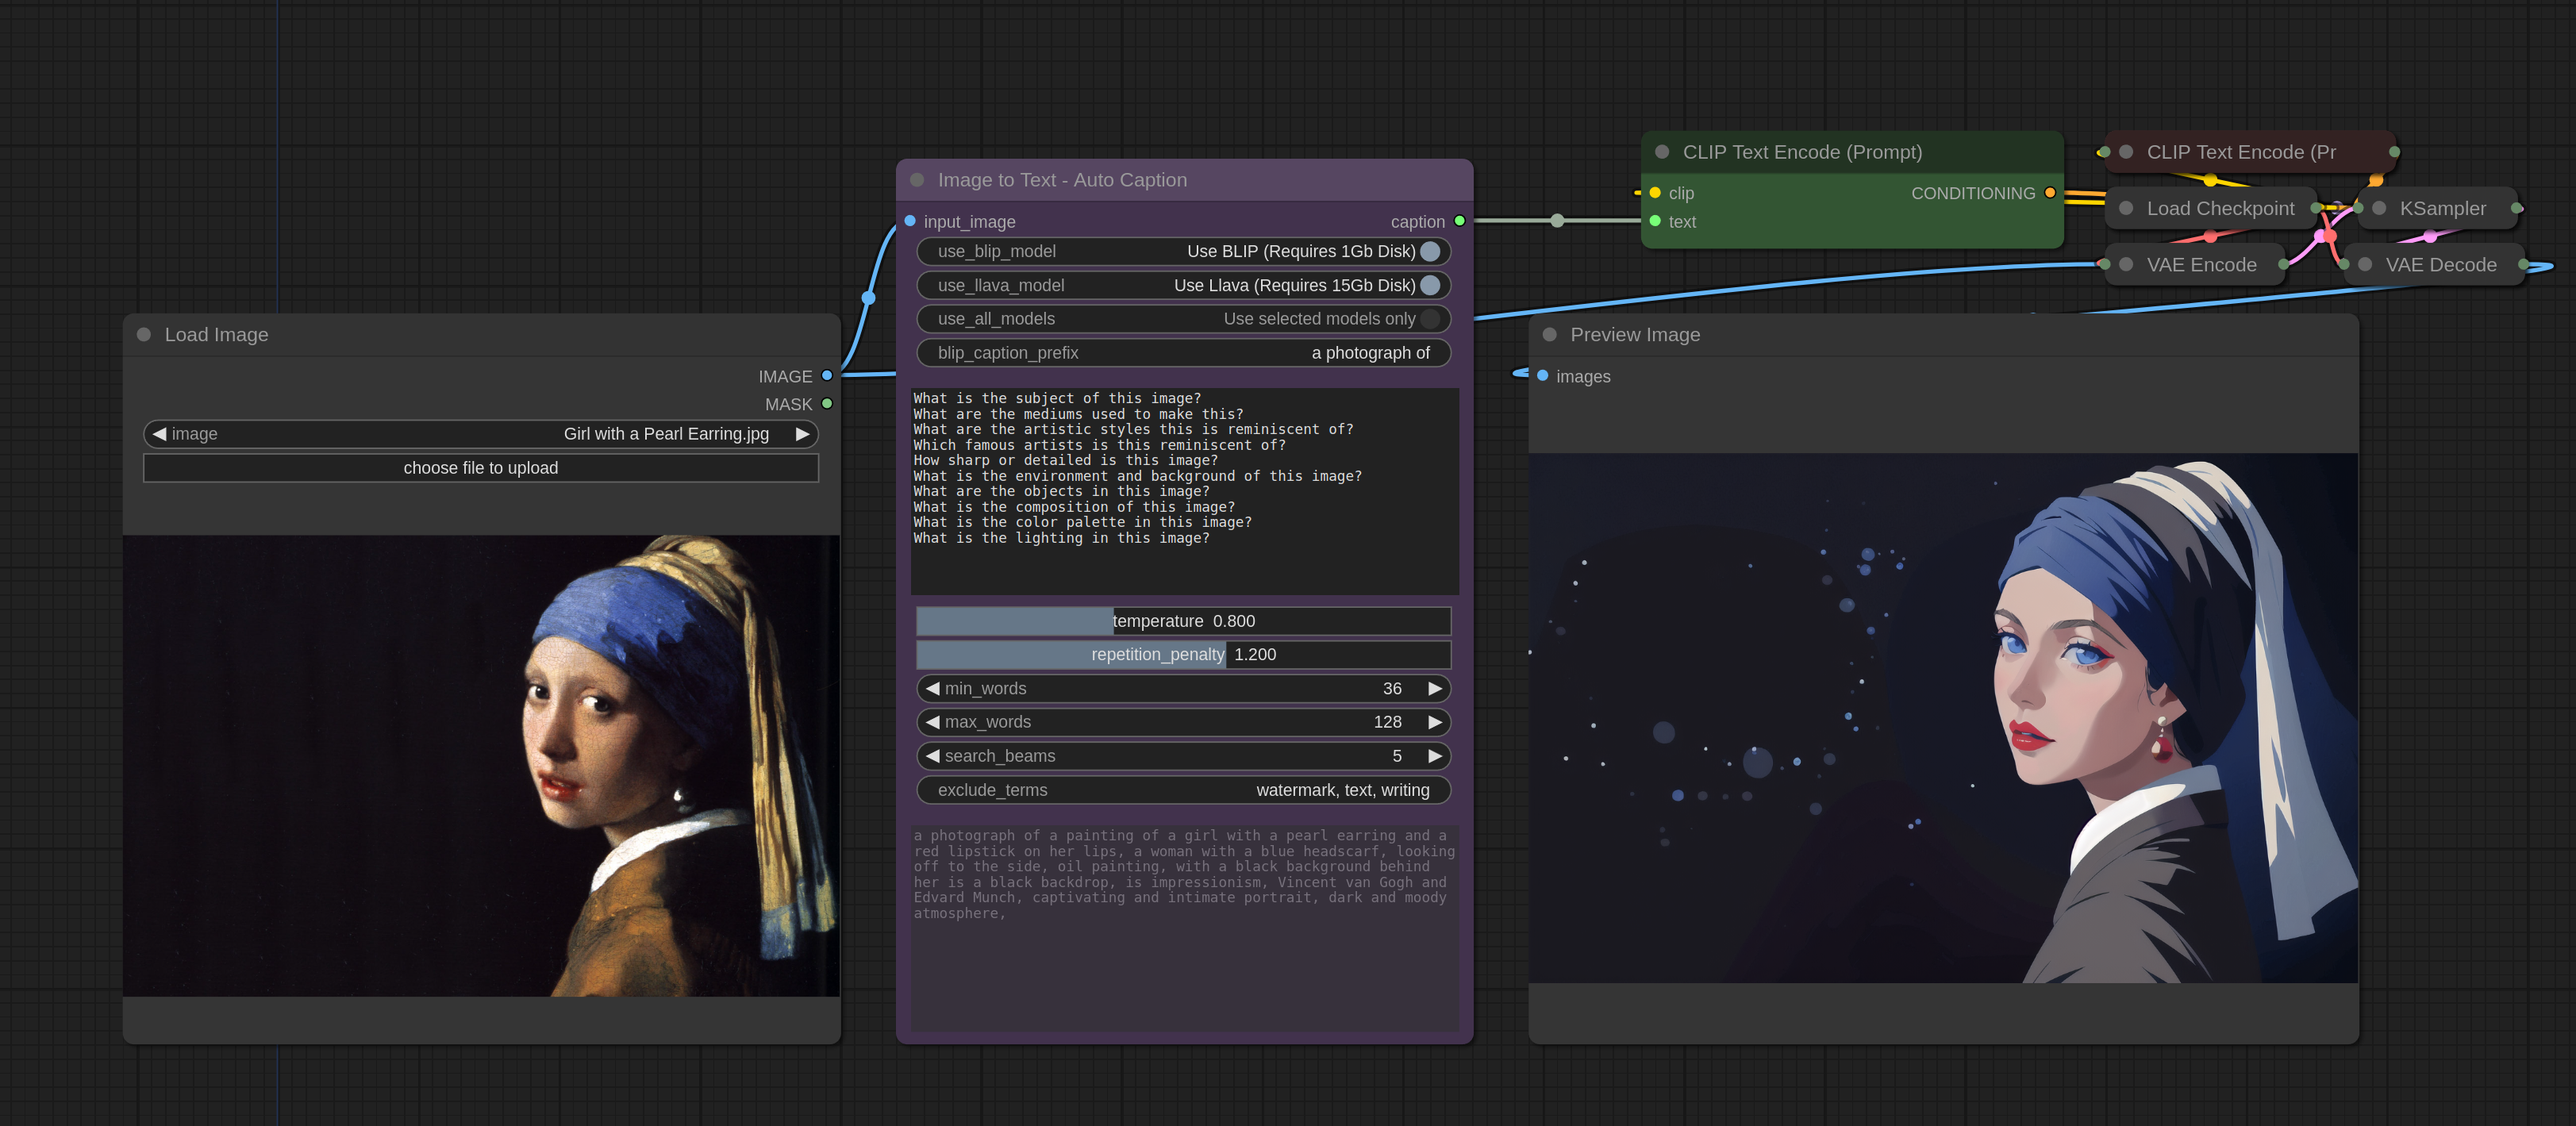Collapse the Preview Image node dot
Viewport: 2576px width, 1126px height.
1550,335
